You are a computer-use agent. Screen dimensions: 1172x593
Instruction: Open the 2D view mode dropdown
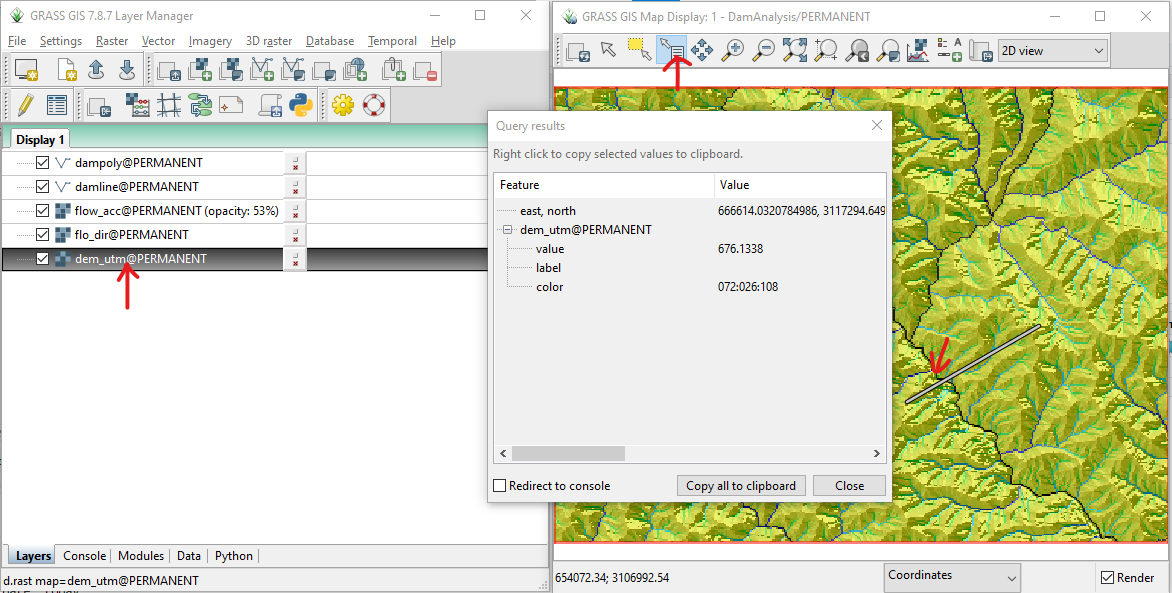pyautogui.click(x=1052, y=50)
